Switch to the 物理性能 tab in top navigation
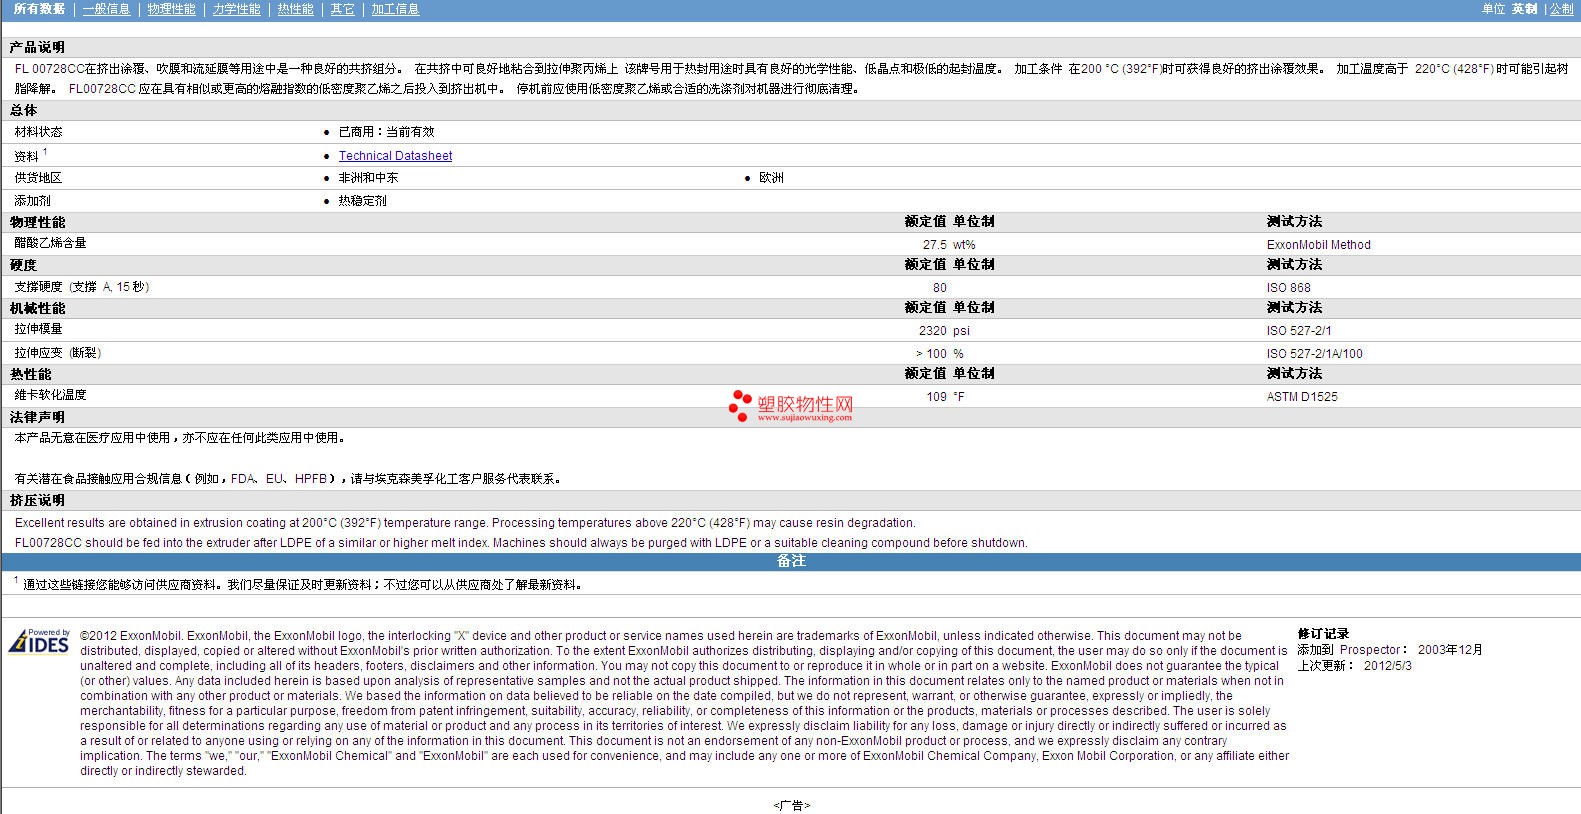Viewport: 1581px width, 814px height. click(x=171, y=9)
